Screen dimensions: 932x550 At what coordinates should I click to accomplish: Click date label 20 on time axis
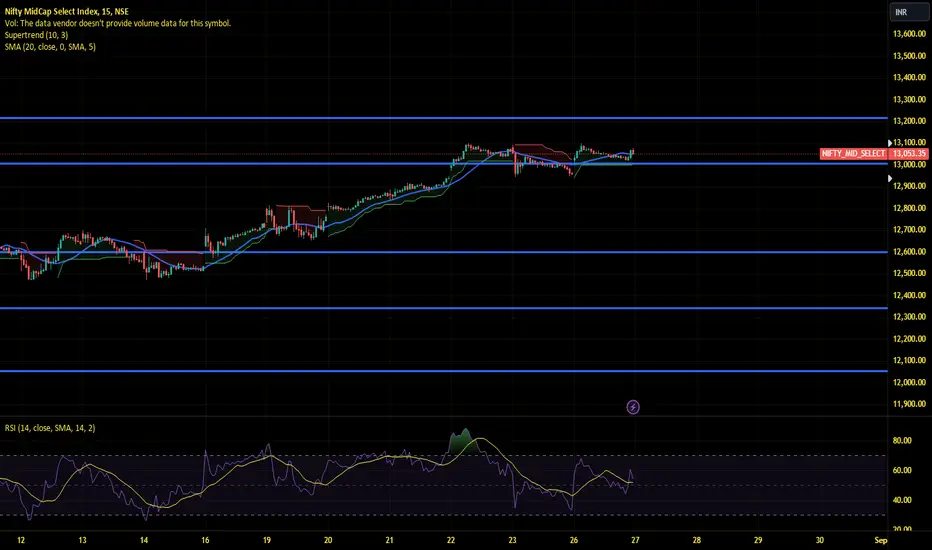click(x=328, y=540)
